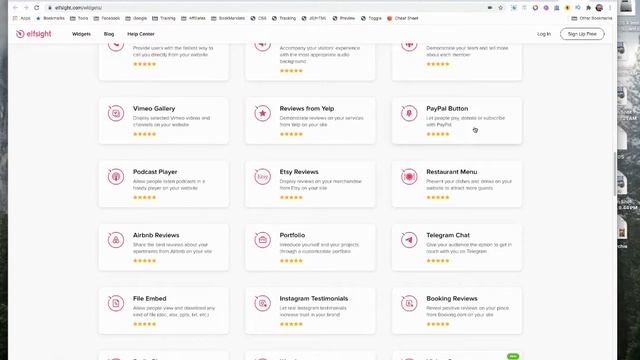Open the Bookmarklets bookmark folder

pos(228,18)
